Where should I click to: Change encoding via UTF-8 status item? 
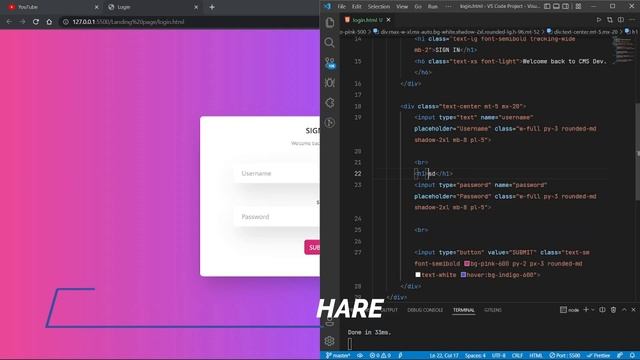(x=498, y=356)
